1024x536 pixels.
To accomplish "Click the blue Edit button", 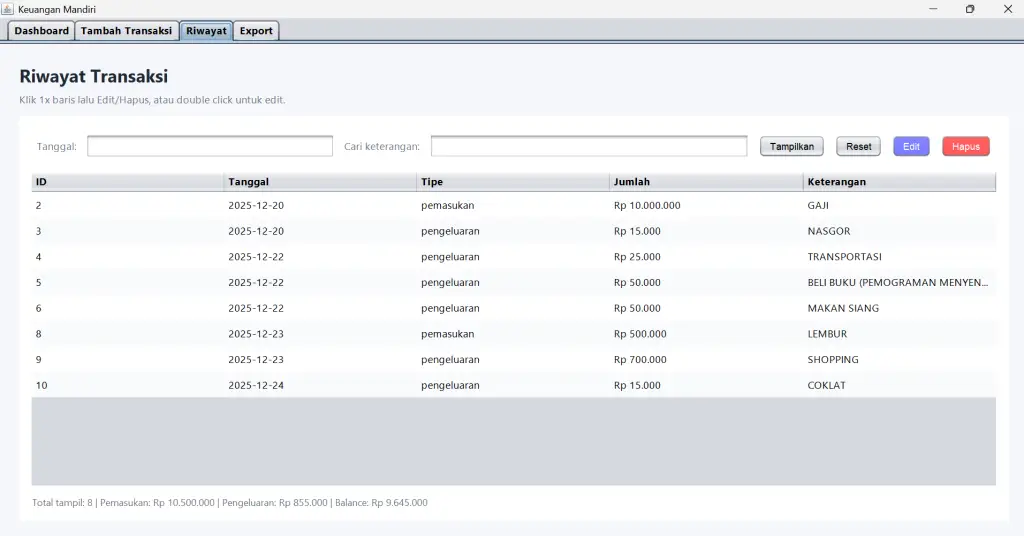I will click(911, 147).
